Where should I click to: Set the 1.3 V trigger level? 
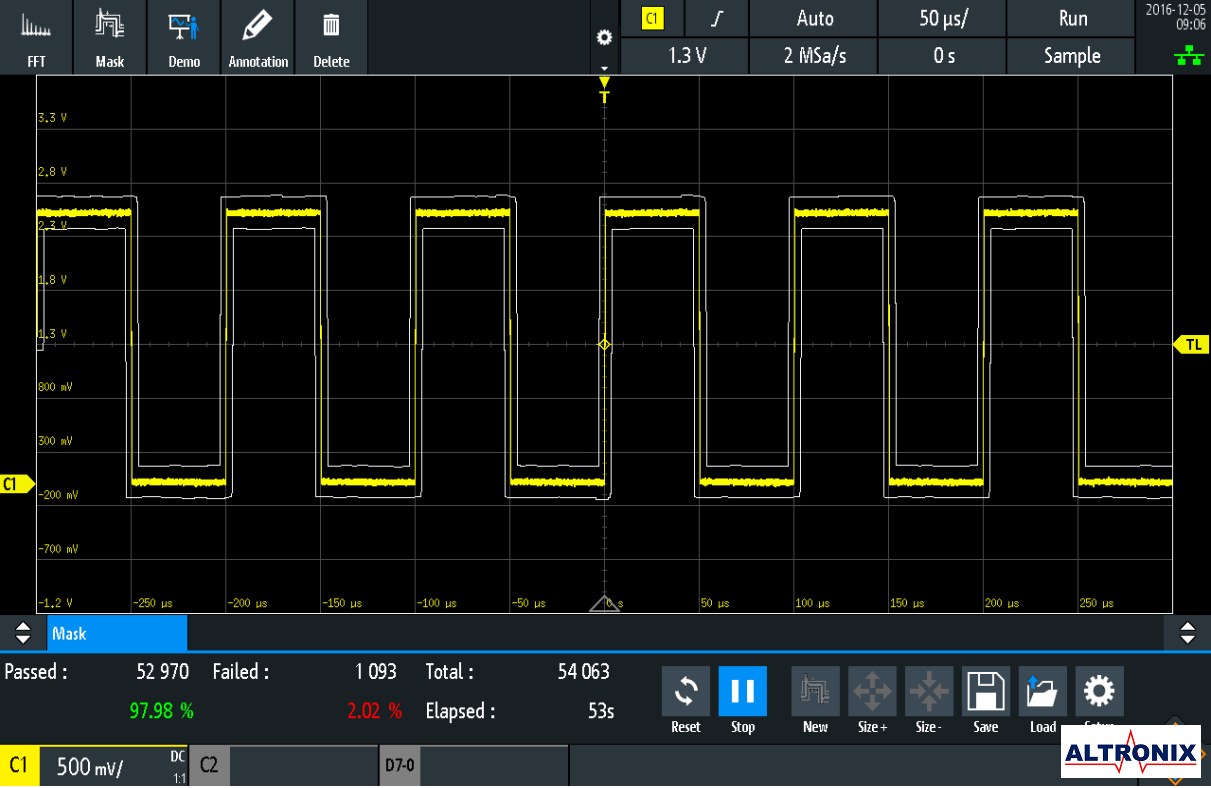(686, 56)
